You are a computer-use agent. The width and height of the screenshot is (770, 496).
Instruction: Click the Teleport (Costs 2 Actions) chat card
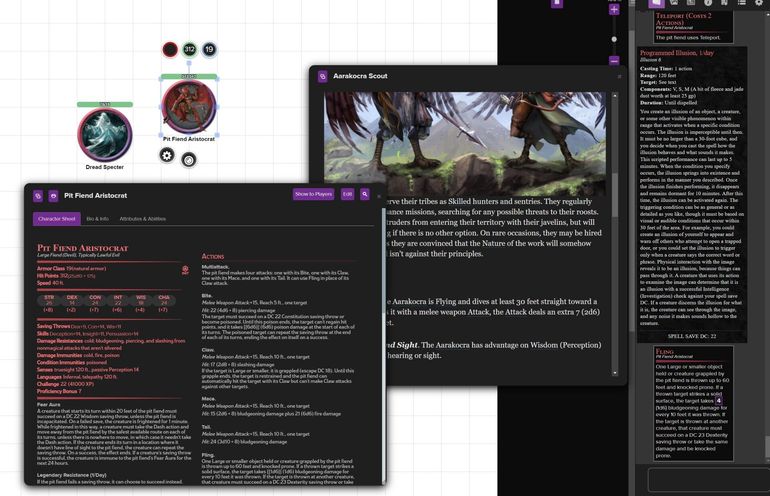click(x=694, y=27)
